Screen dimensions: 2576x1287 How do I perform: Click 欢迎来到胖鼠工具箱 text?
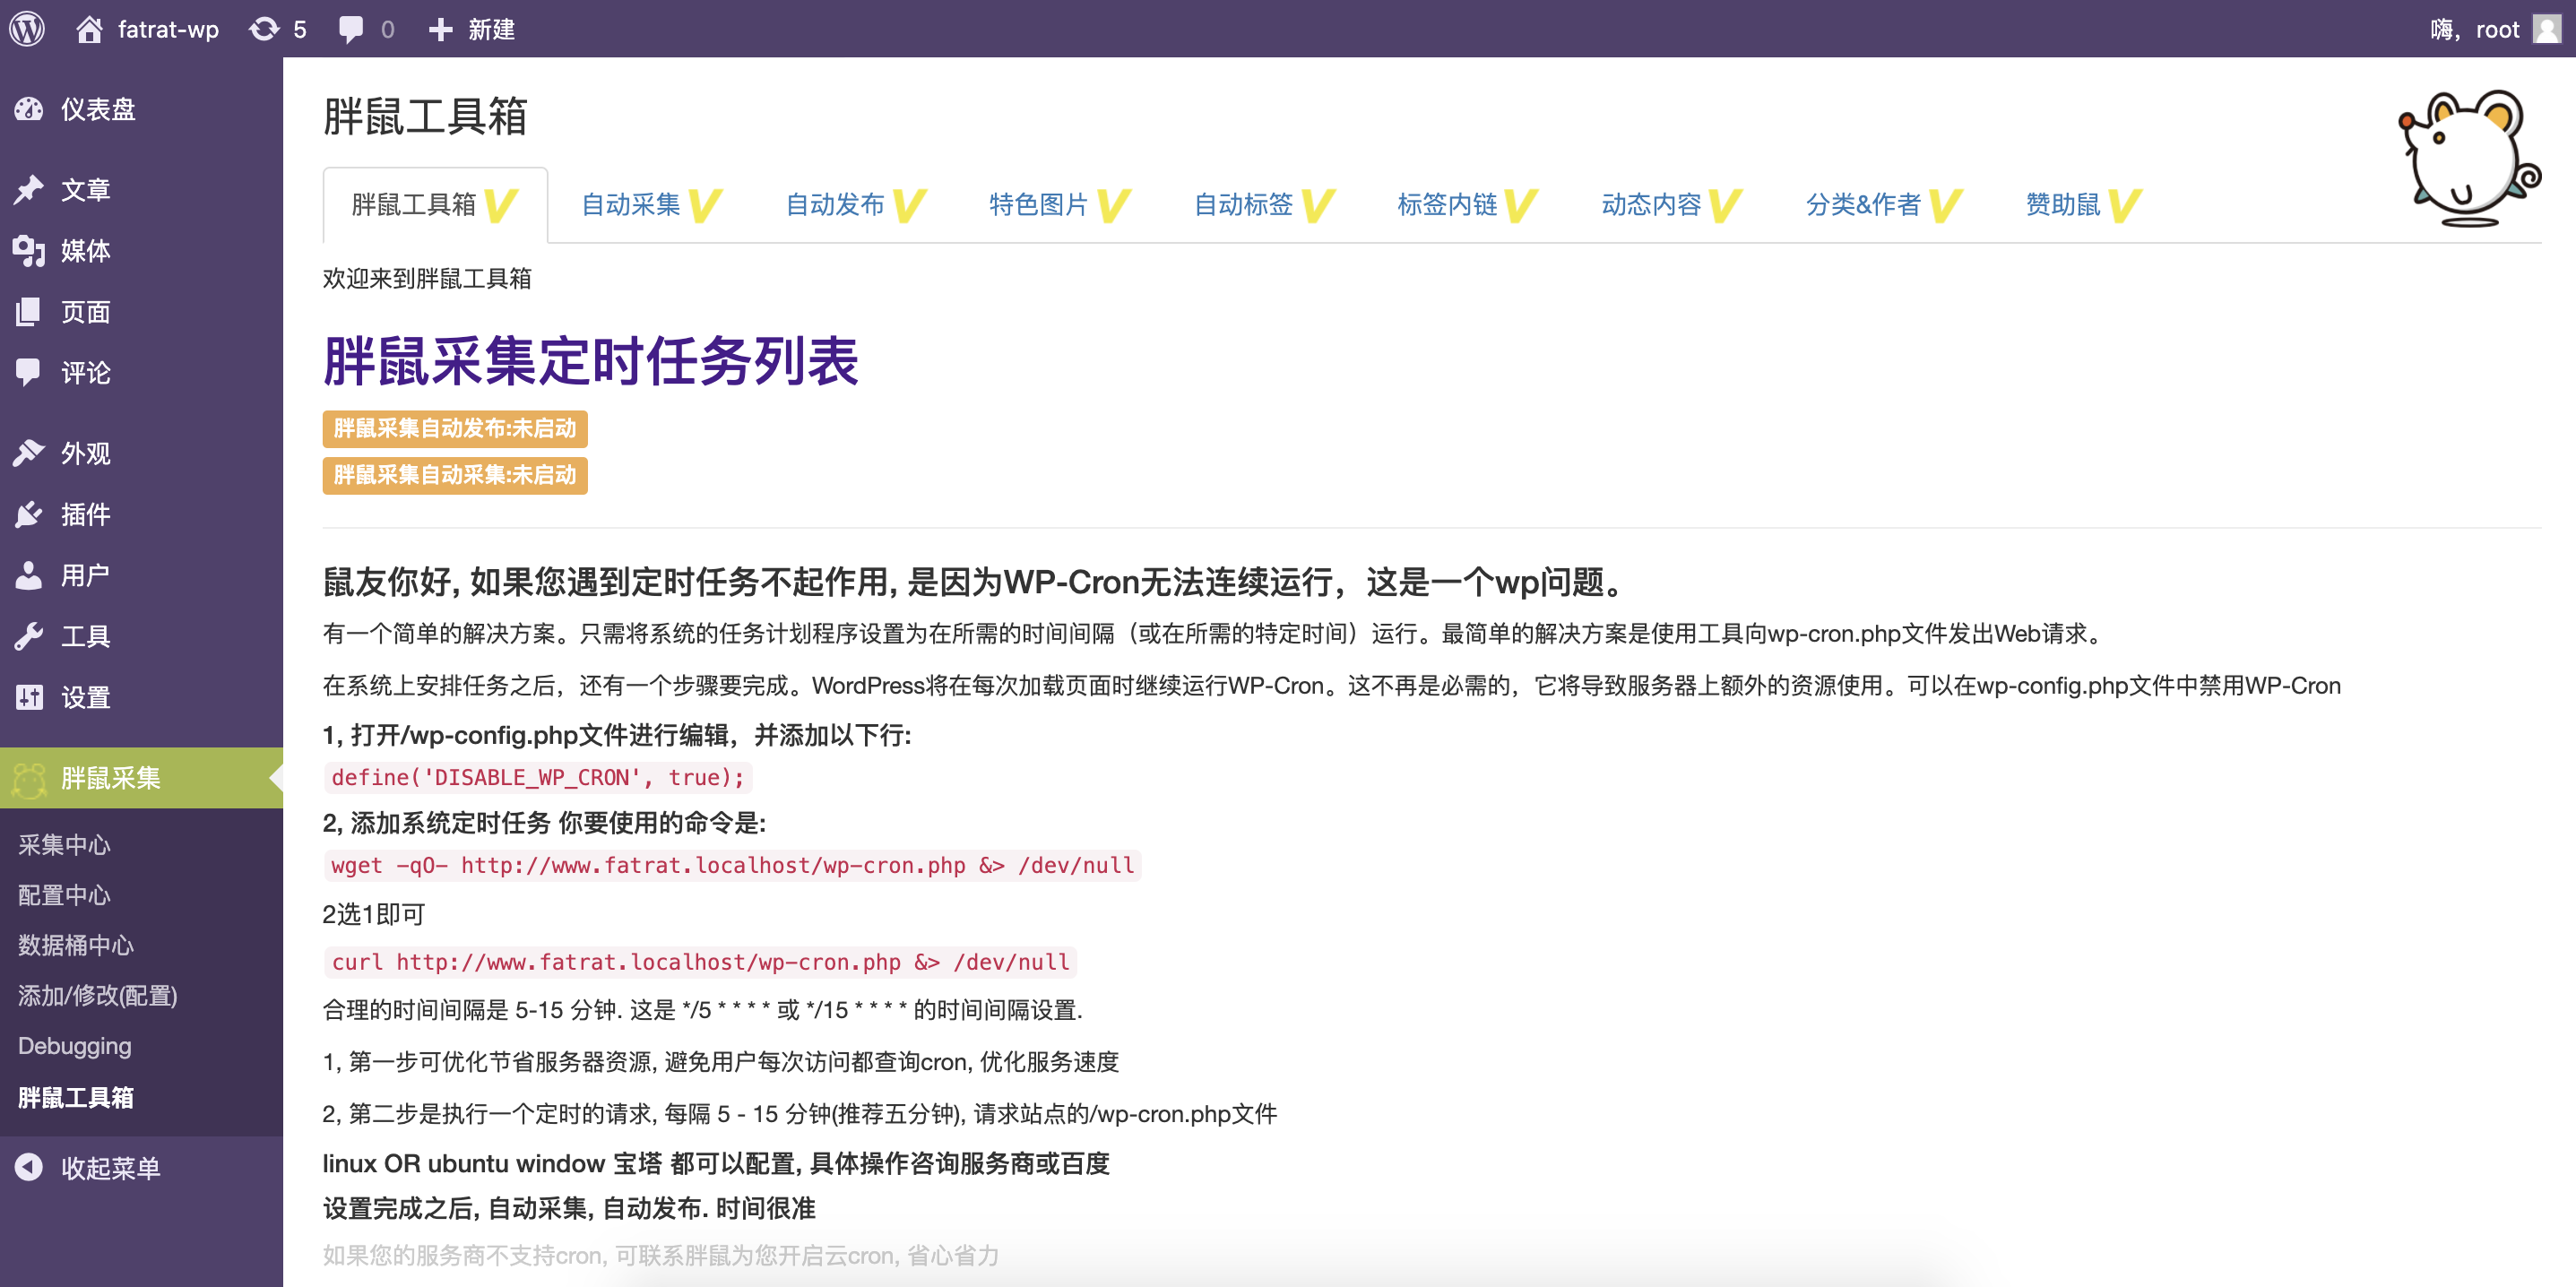click(427, 278)
